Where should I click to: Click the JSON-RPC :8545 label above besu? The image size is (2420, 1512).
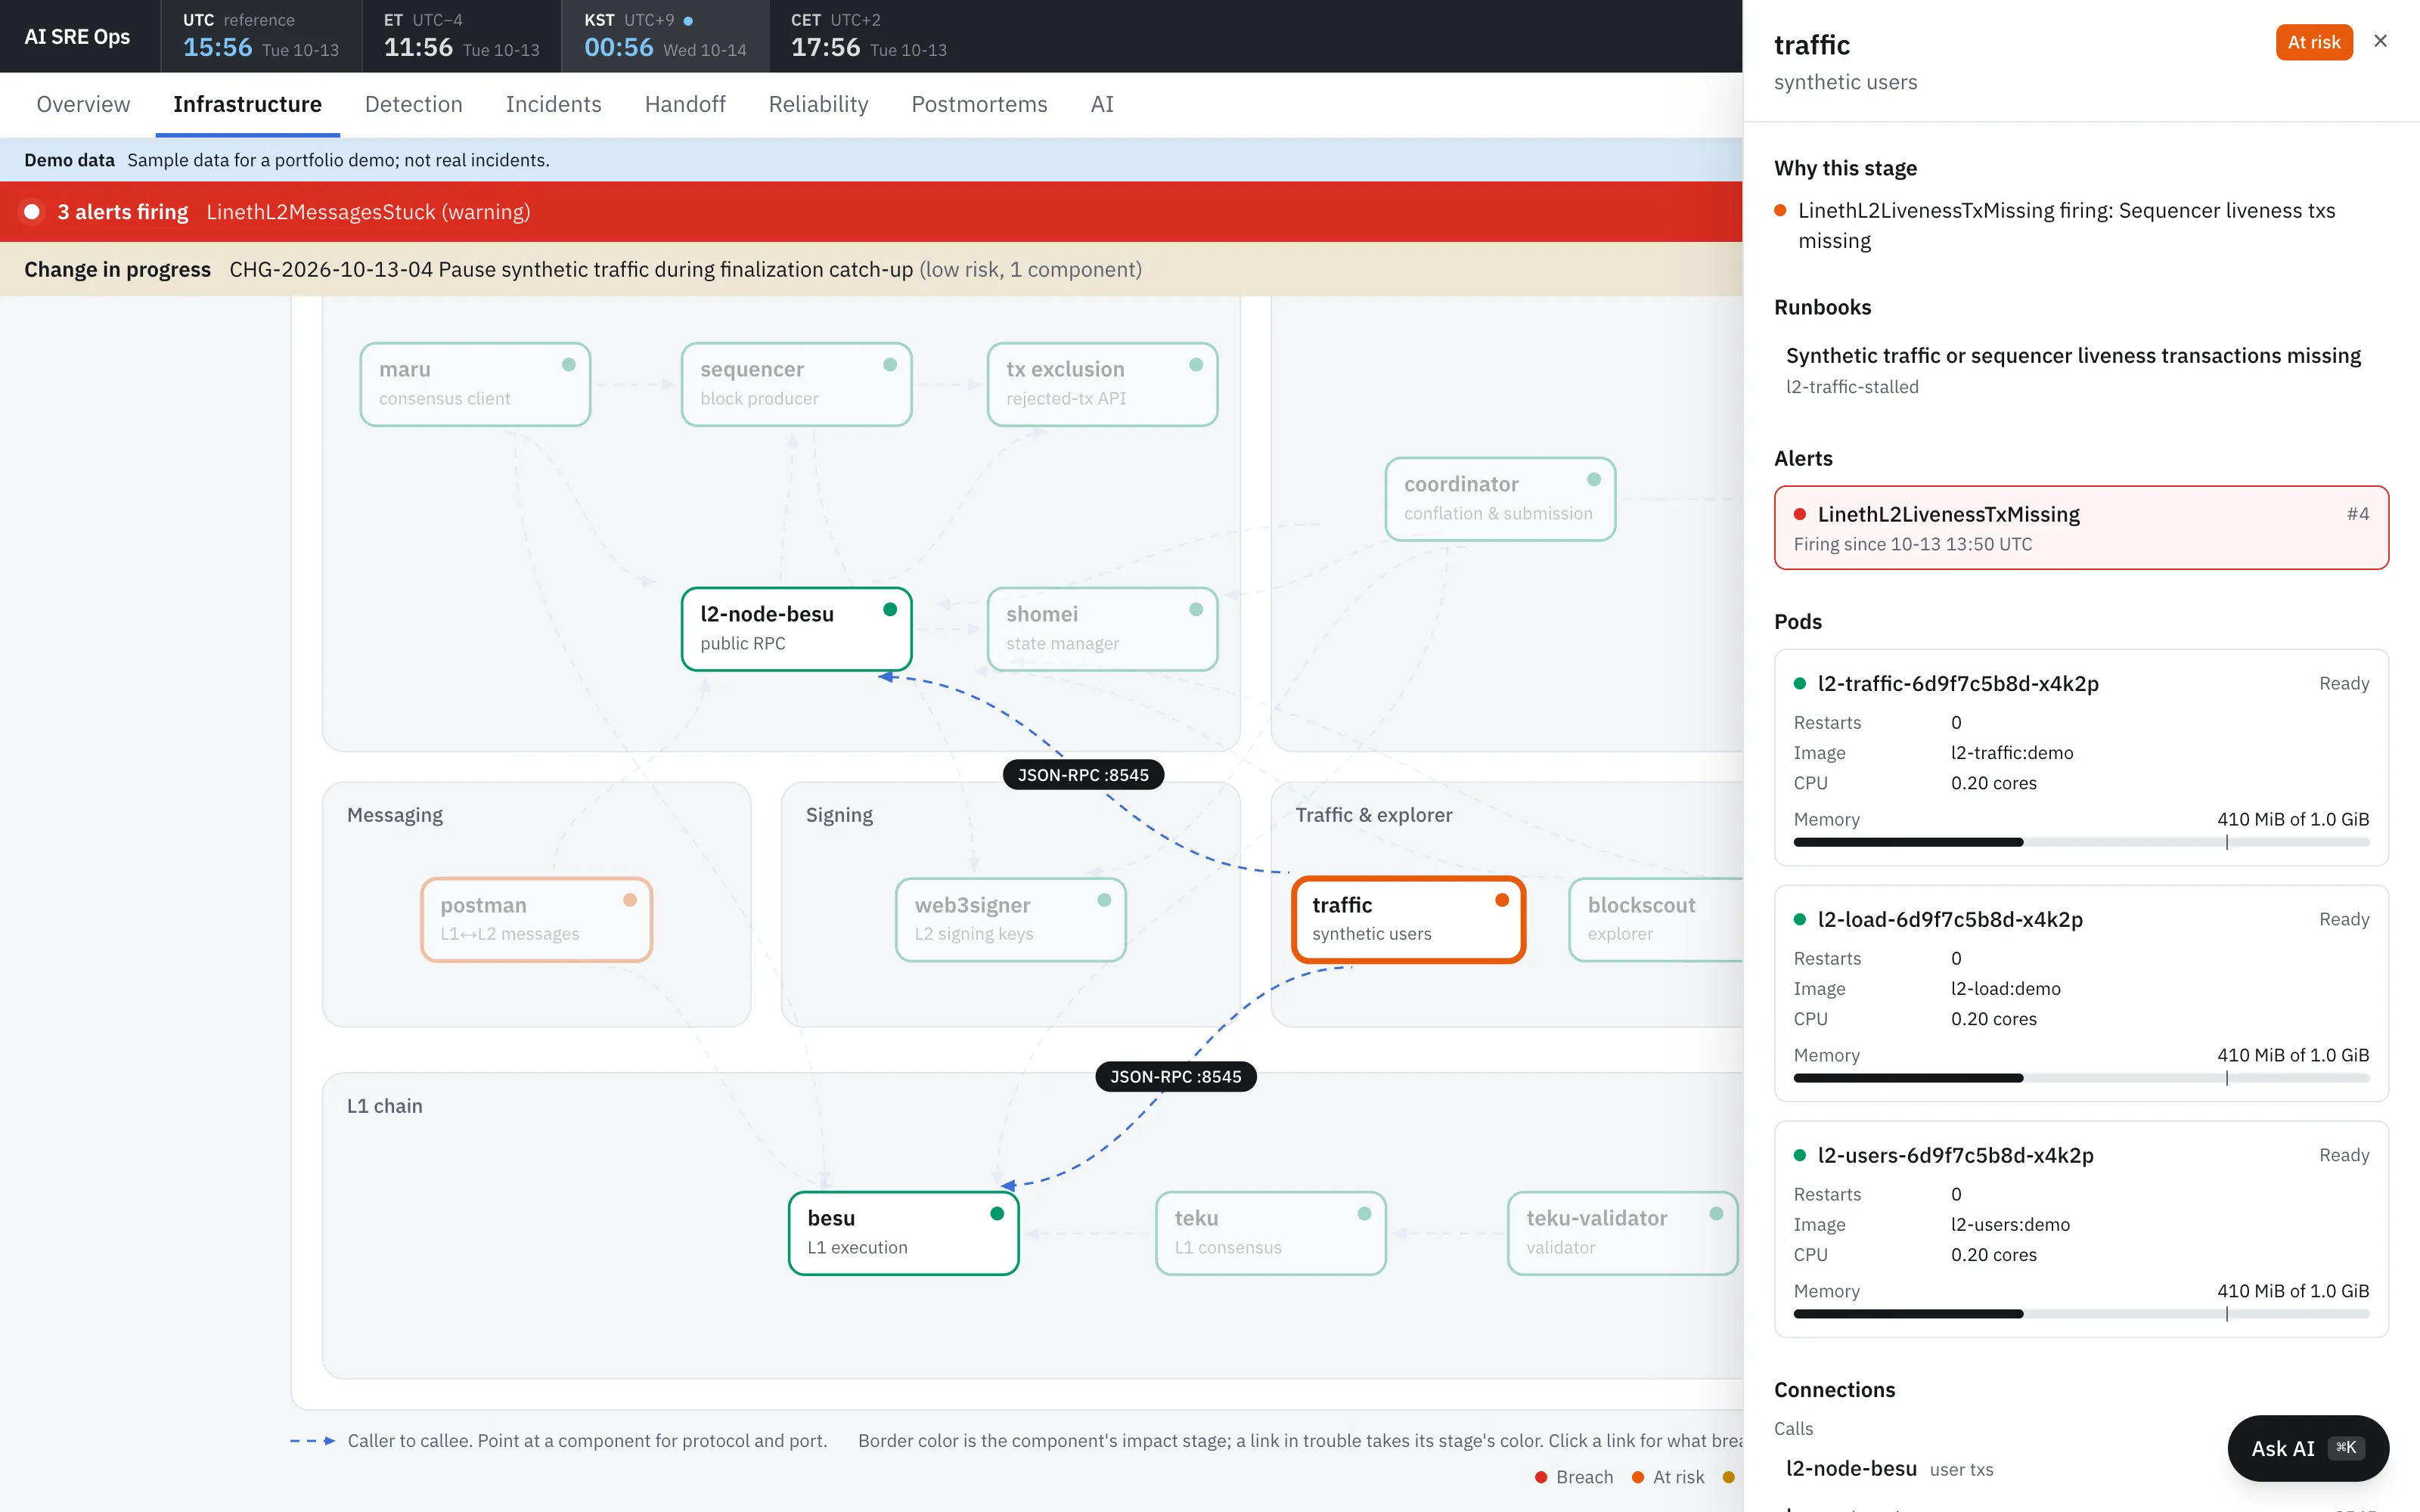click(1175, 1077)
